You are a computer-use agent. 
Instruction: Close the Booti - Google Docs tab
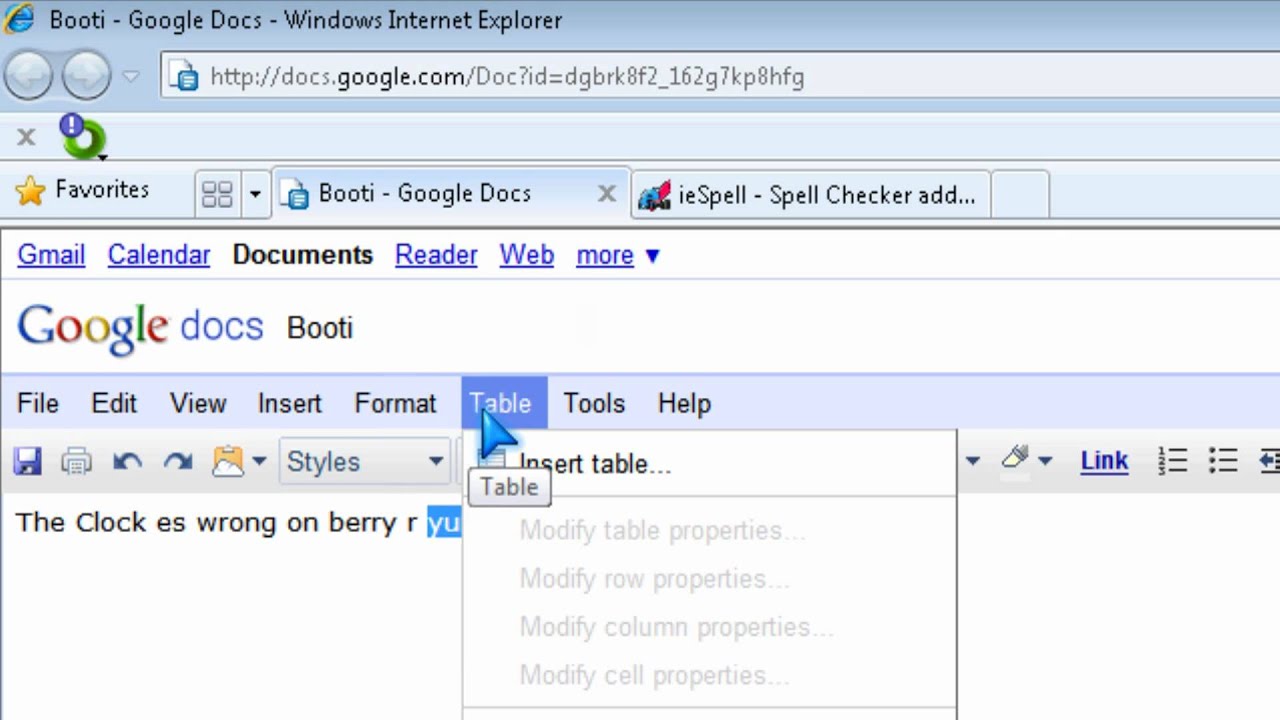click(606, 194)
